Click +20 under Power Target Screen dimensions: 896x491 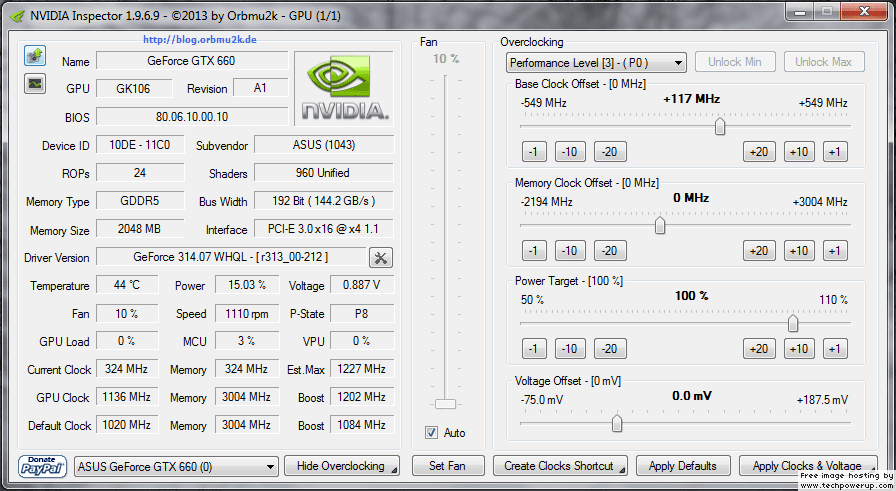point(759,349)
